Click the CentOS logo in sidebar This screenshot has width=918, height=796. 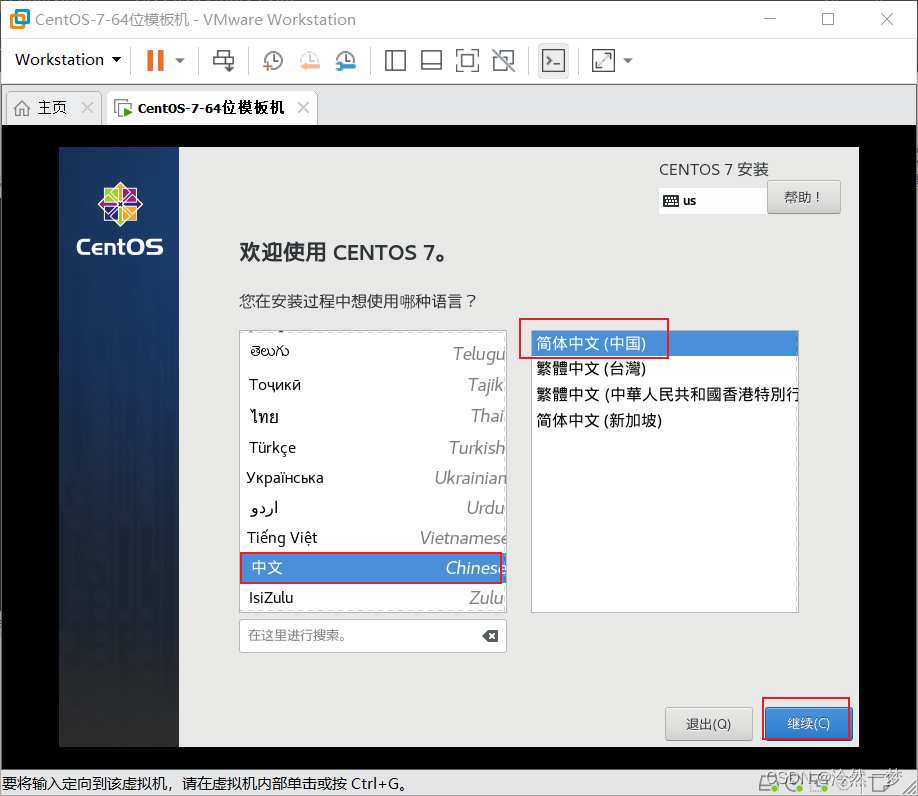(x=120, y=220)
